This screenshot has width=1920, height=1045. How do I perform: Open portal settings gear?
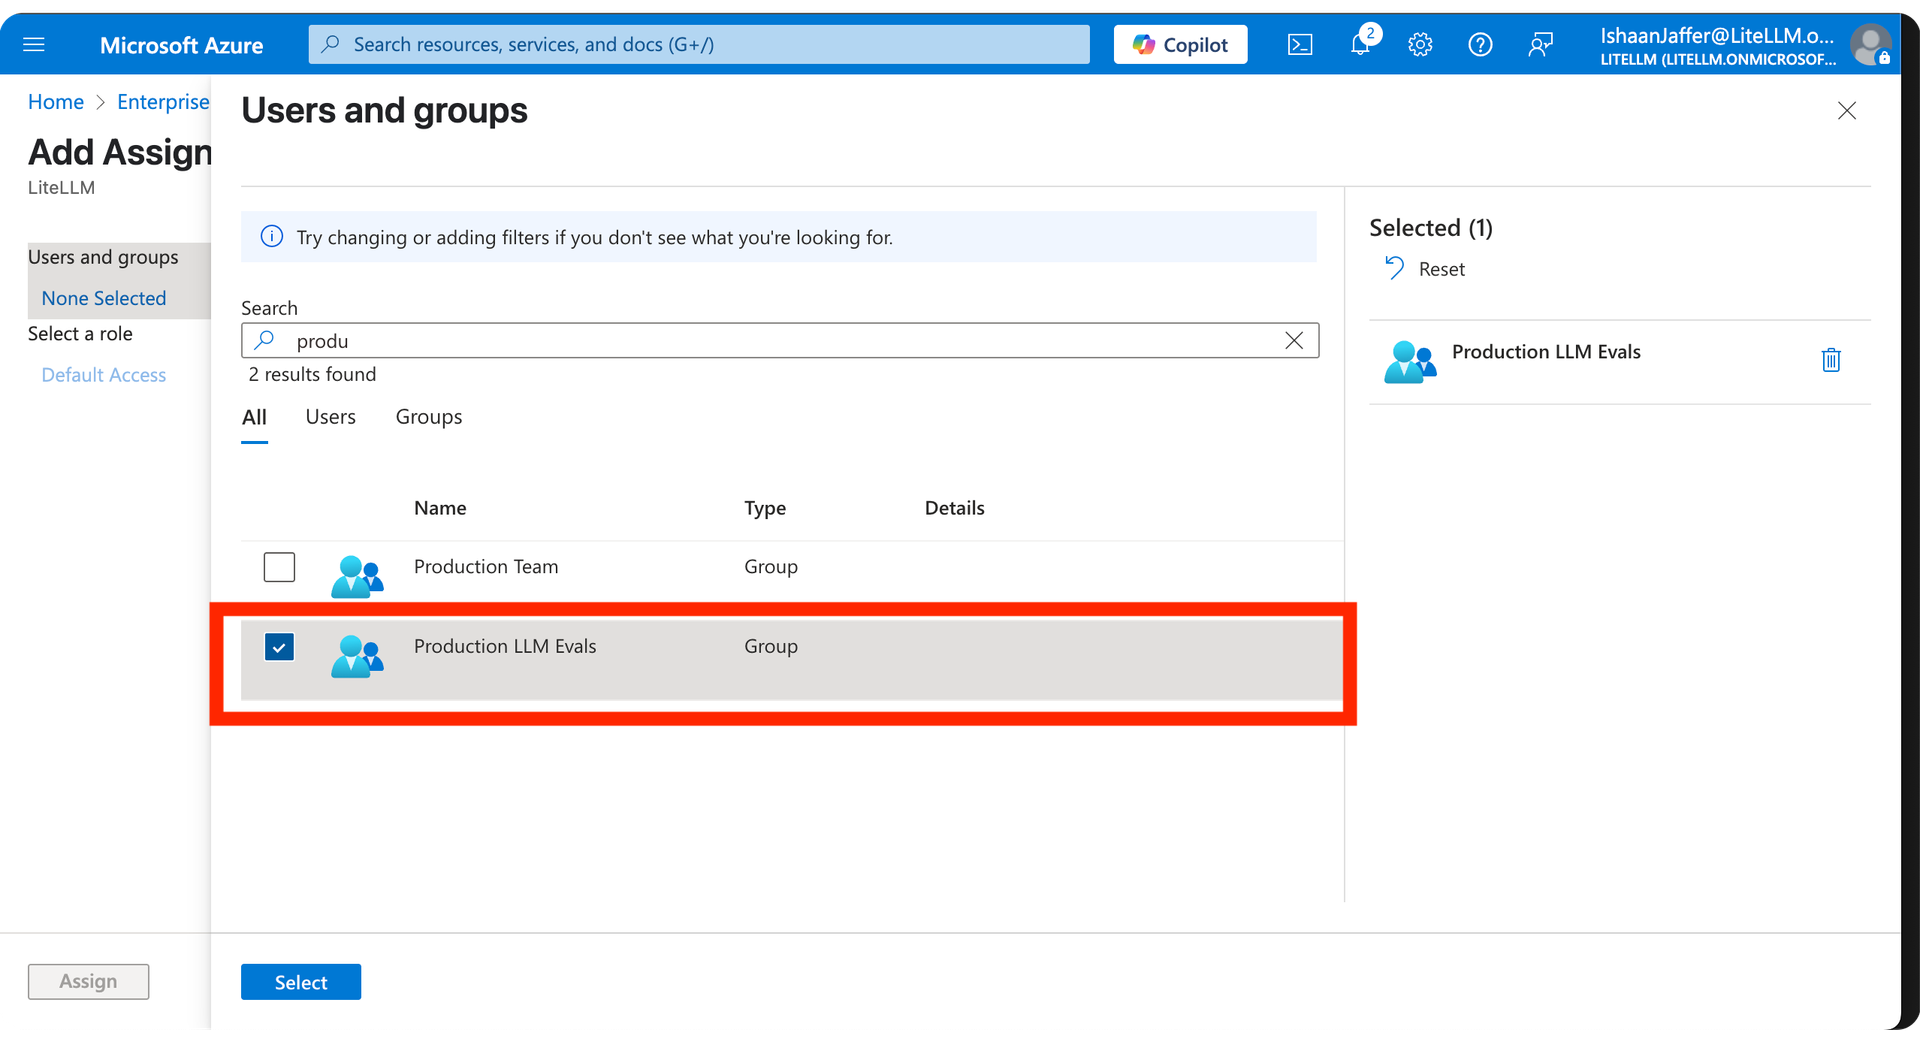tap(1420, 44)
